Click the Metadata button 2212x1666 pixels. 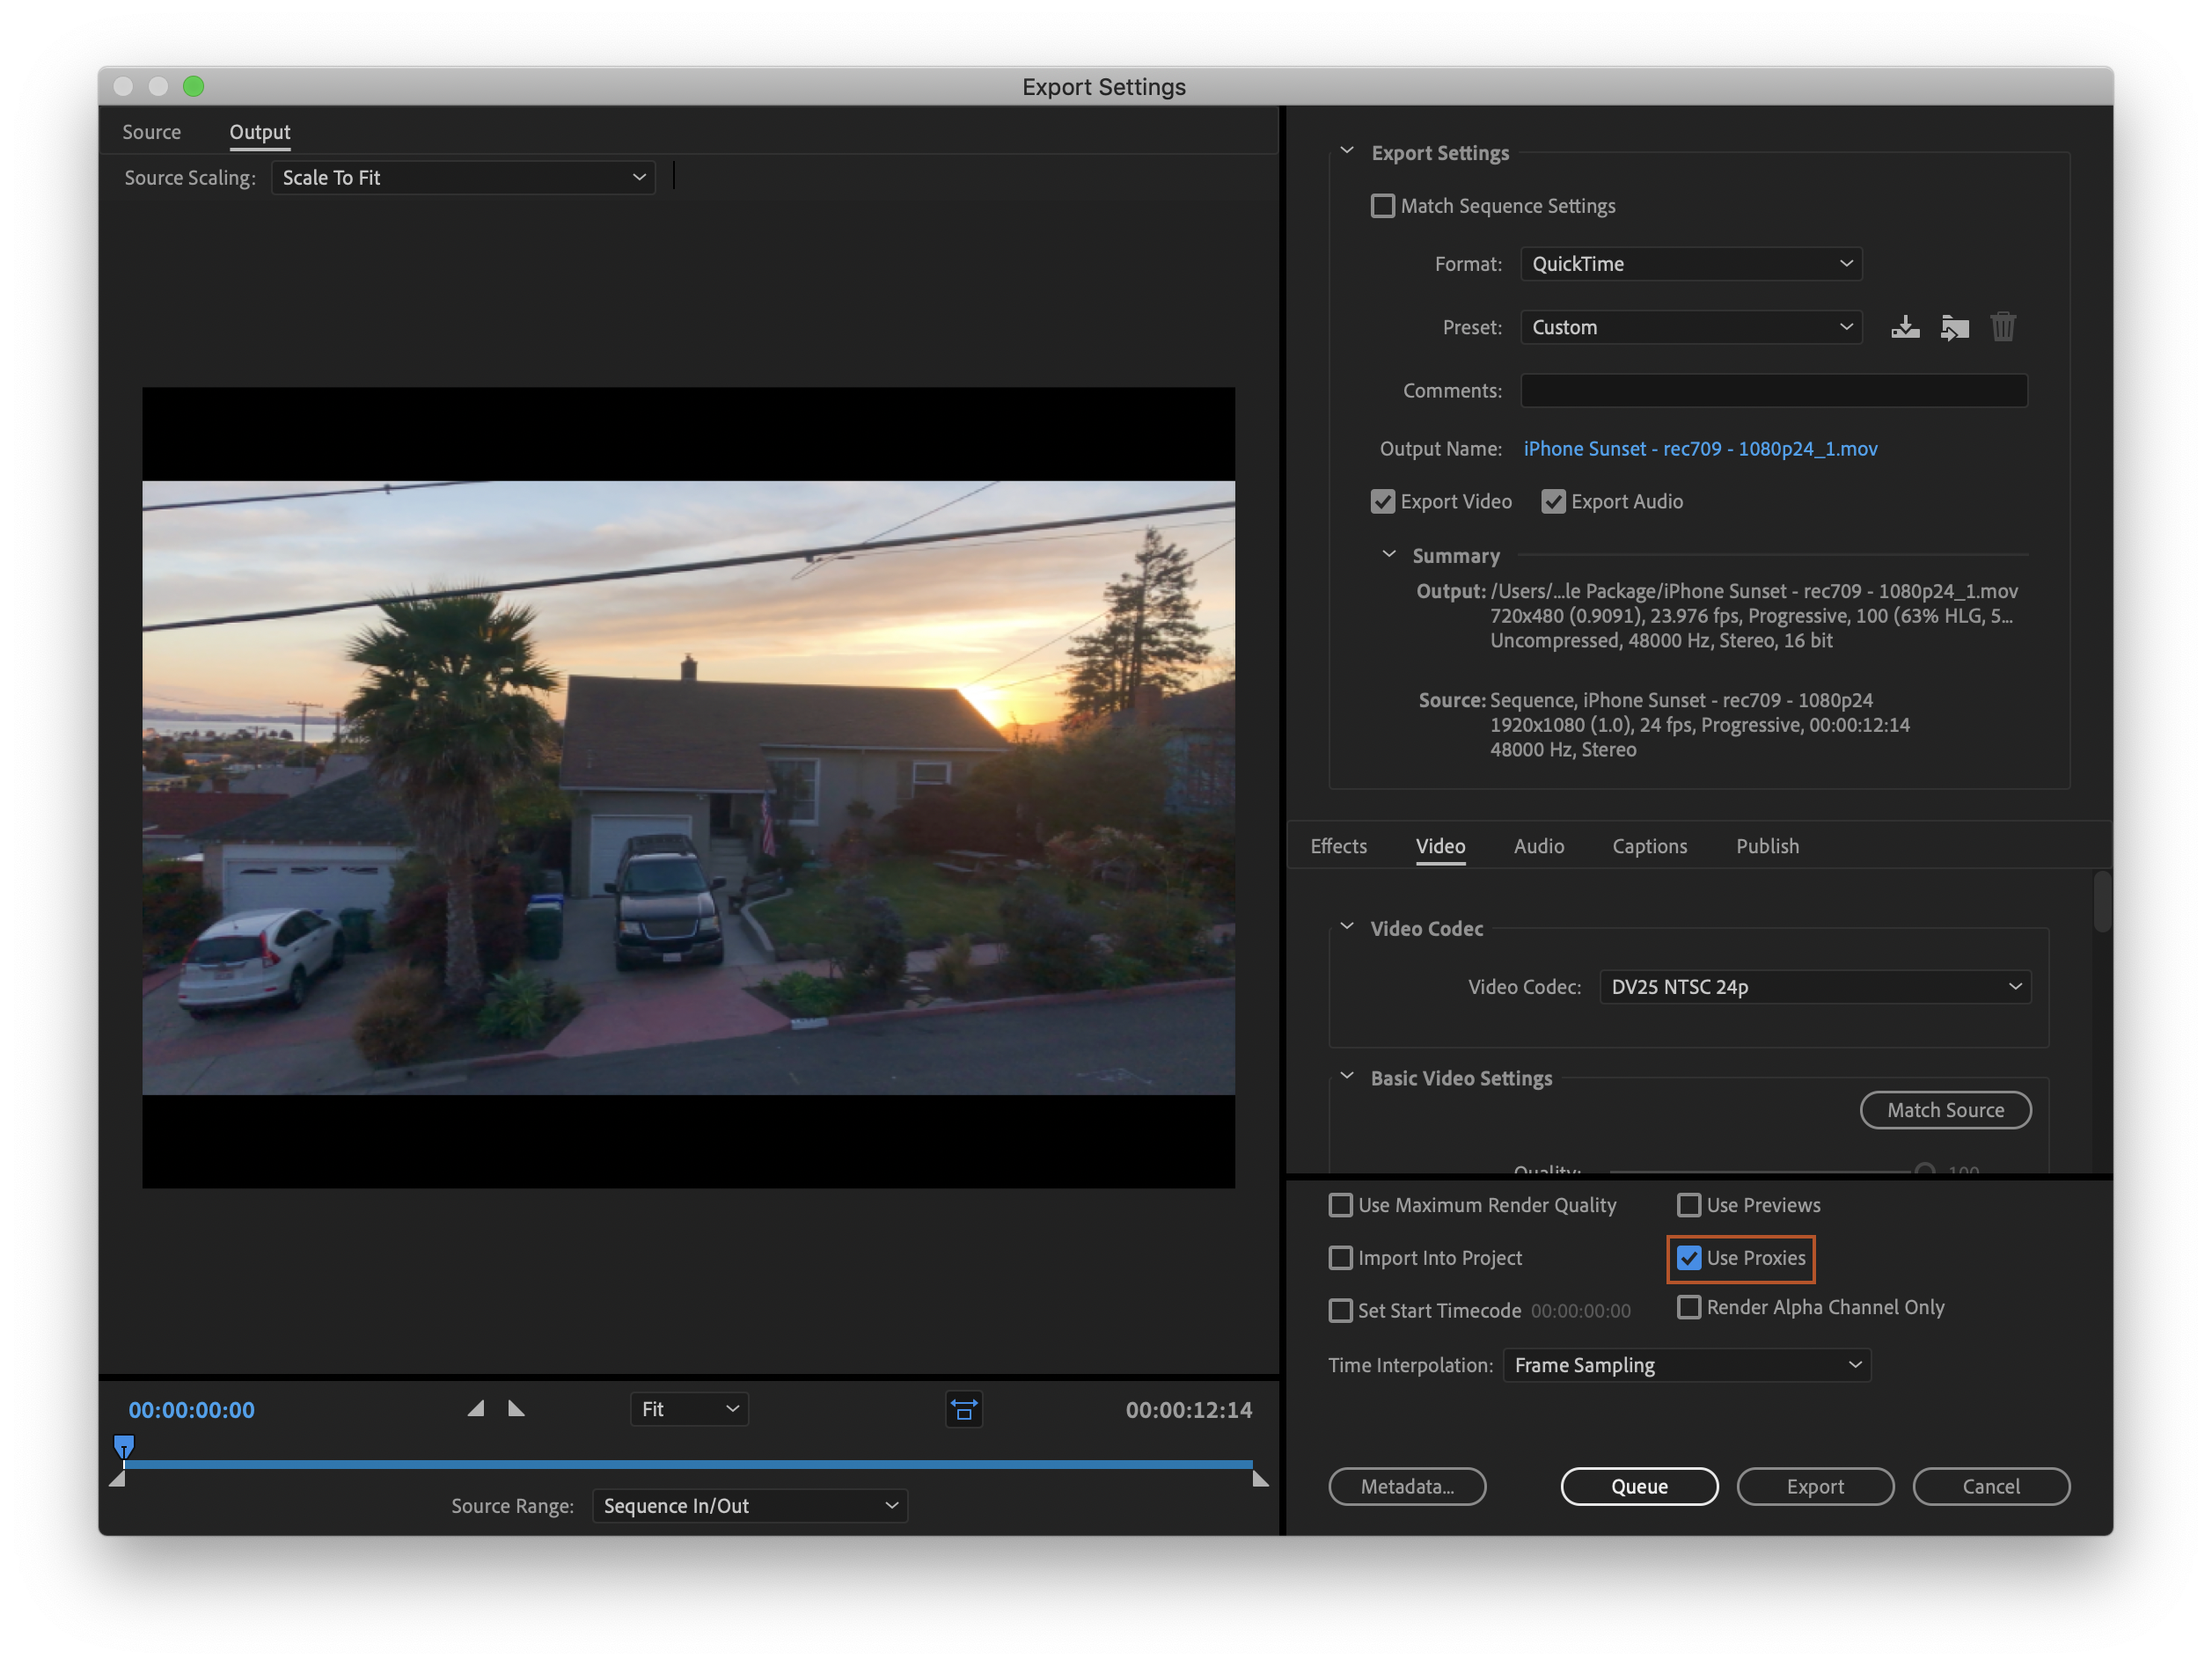[1409, 1486]
